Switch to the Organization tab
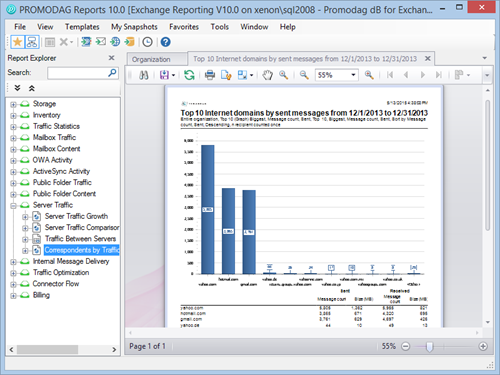500x375 pixels. (151, 59)
